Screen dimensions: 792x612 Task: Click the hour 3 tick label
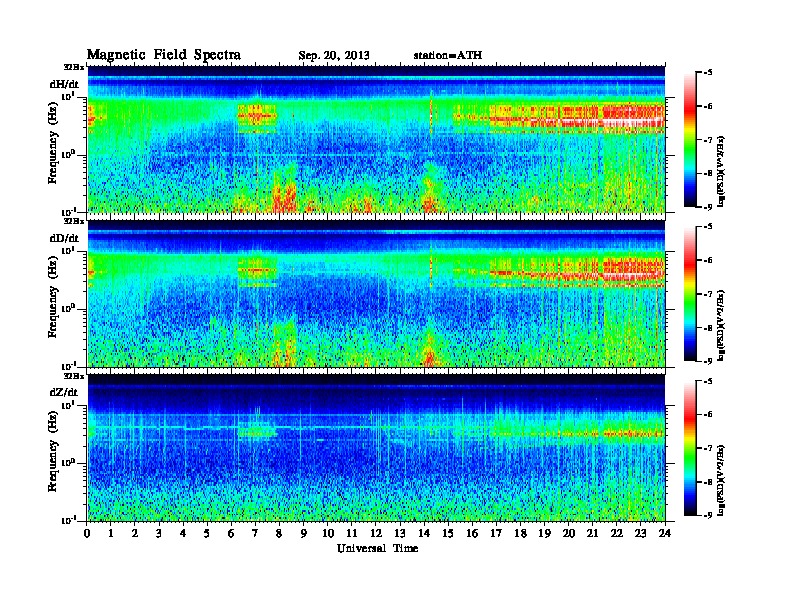coord(160,533)
